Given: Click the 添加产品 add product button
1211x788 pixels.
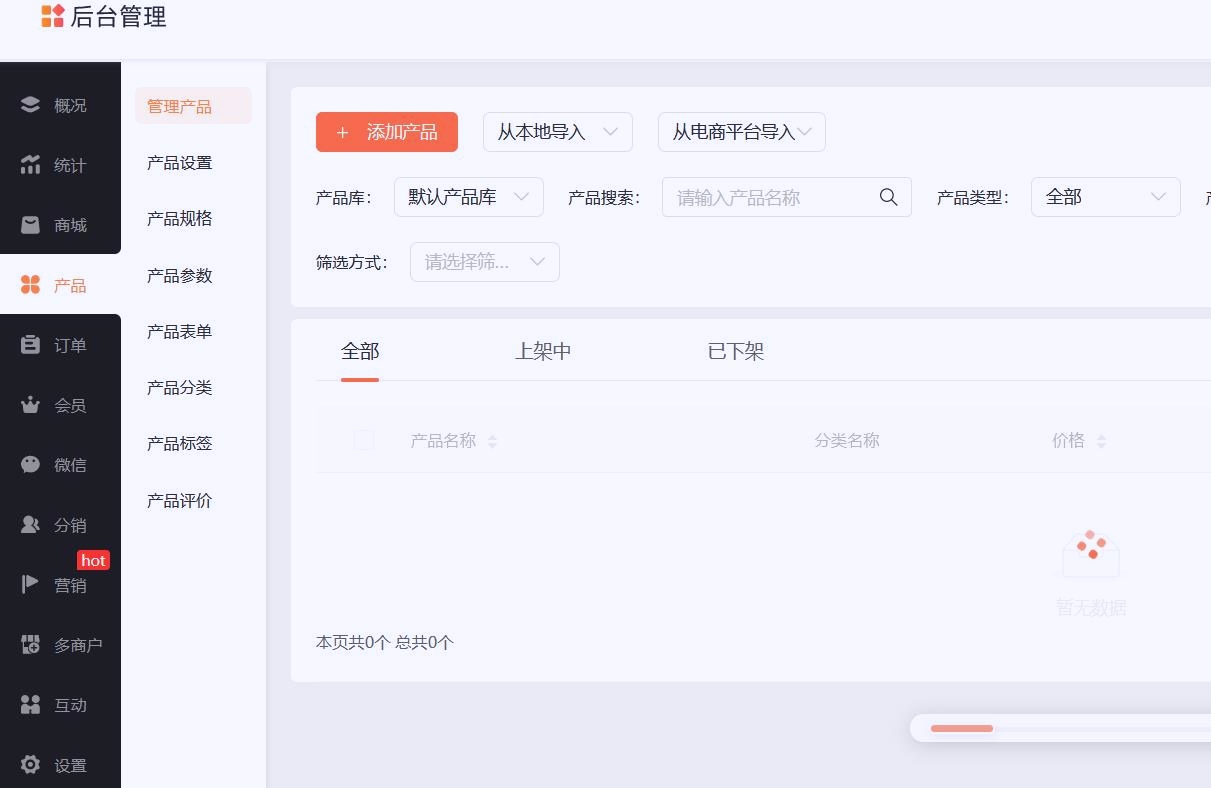Looking at the screenshot, I should pyautogui.click(x=387, y=132).
